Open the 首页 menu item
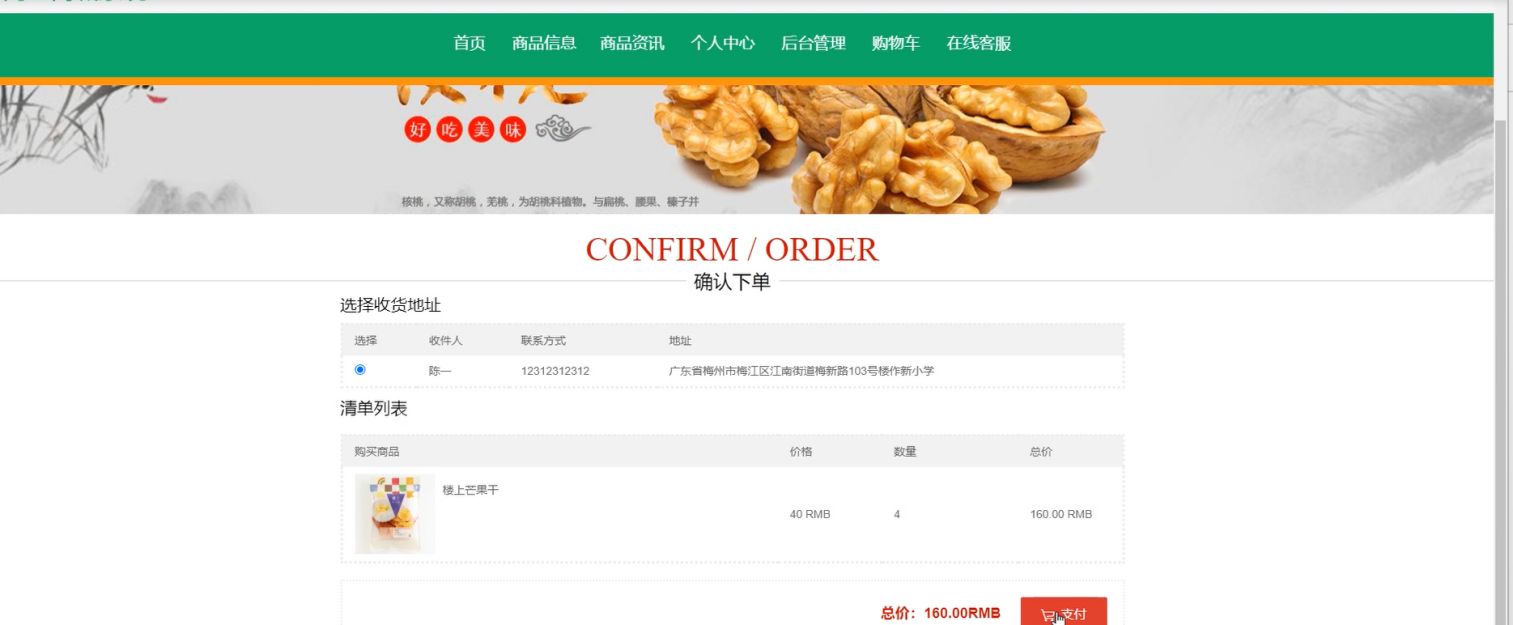The height and width of the screenshot is (625, 1513). tap(469, 43)
